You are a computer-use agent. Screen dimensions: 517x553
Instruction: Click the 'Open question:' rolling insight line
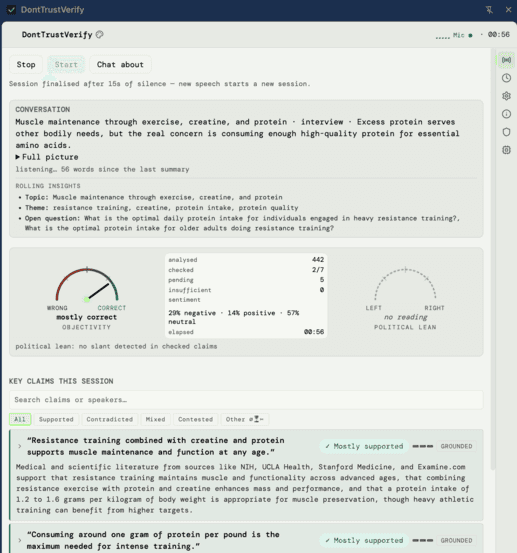click(x=242, y=223)
